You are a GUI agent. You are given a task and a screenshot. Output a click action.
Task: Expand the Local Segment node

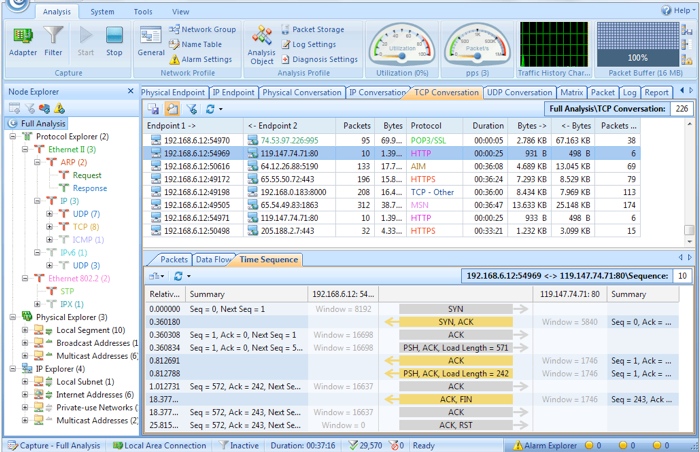pyautogui.click(x=25, y=330)
